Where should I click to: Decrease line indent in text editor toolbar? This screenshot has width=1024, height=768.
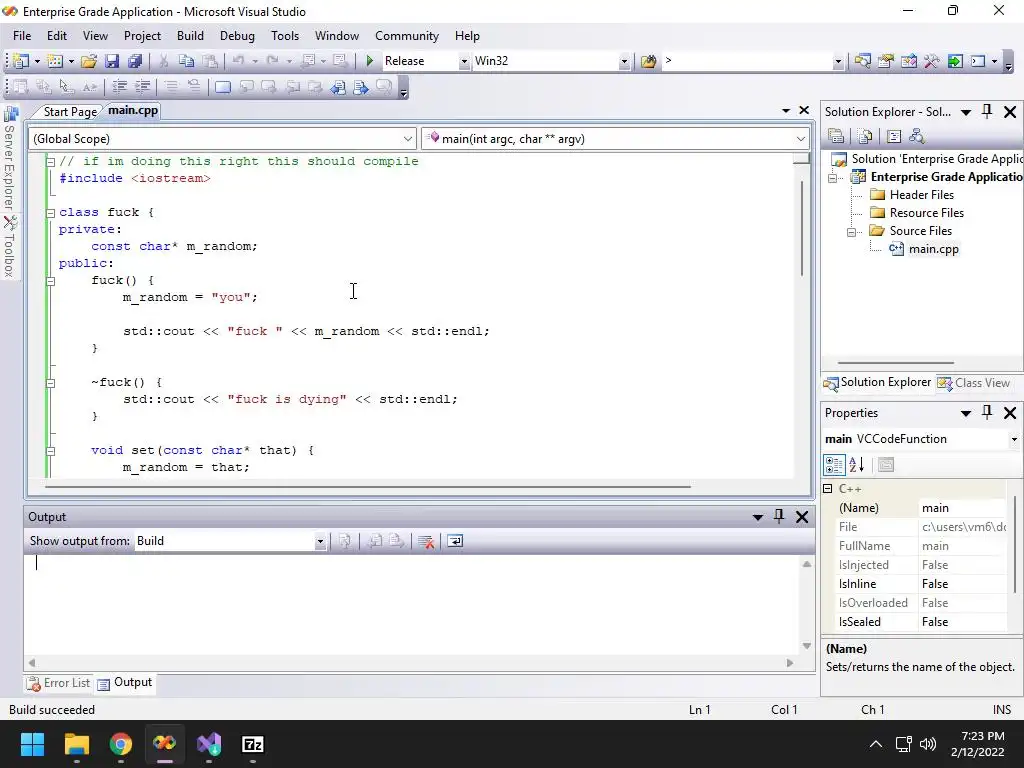pyautogui.click(x=120, y=86)
